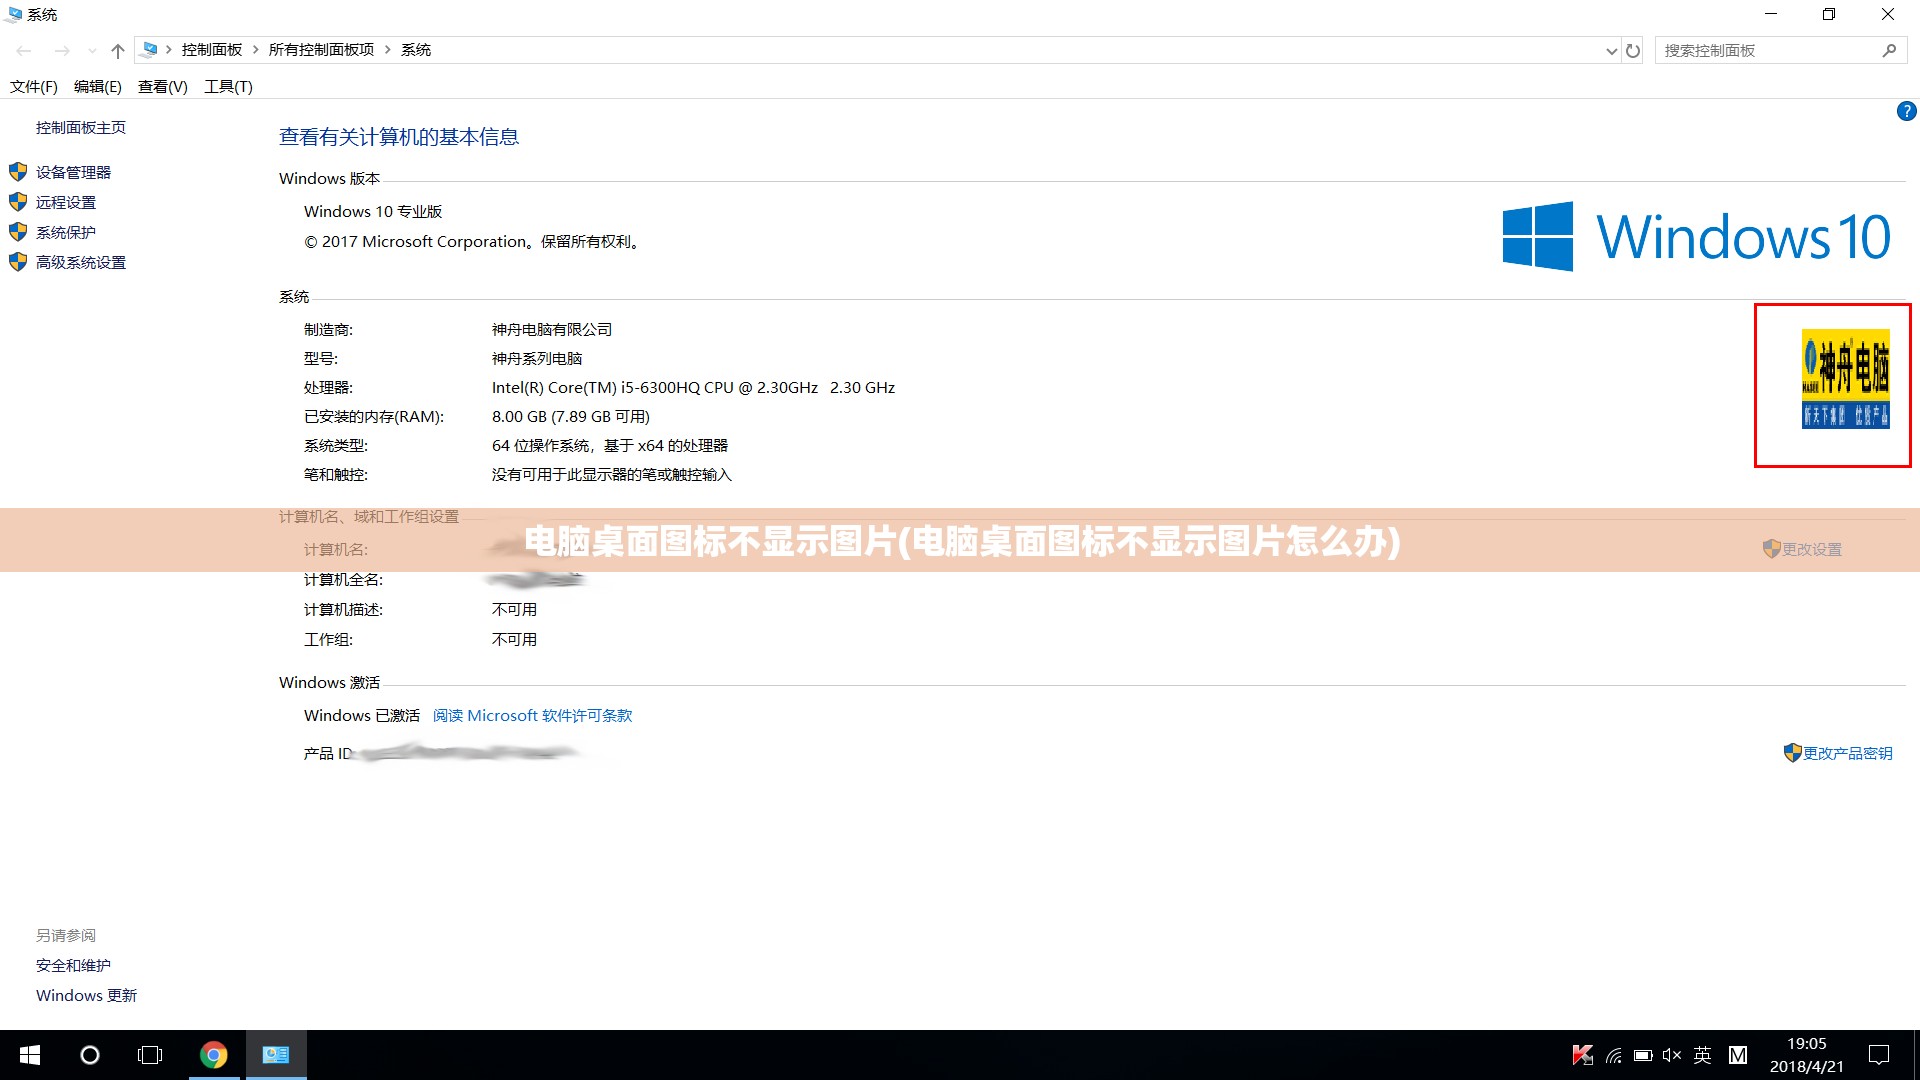Click M input method tray icon
This screenshot has width=1920, height=1080.
(1738, 1055)
